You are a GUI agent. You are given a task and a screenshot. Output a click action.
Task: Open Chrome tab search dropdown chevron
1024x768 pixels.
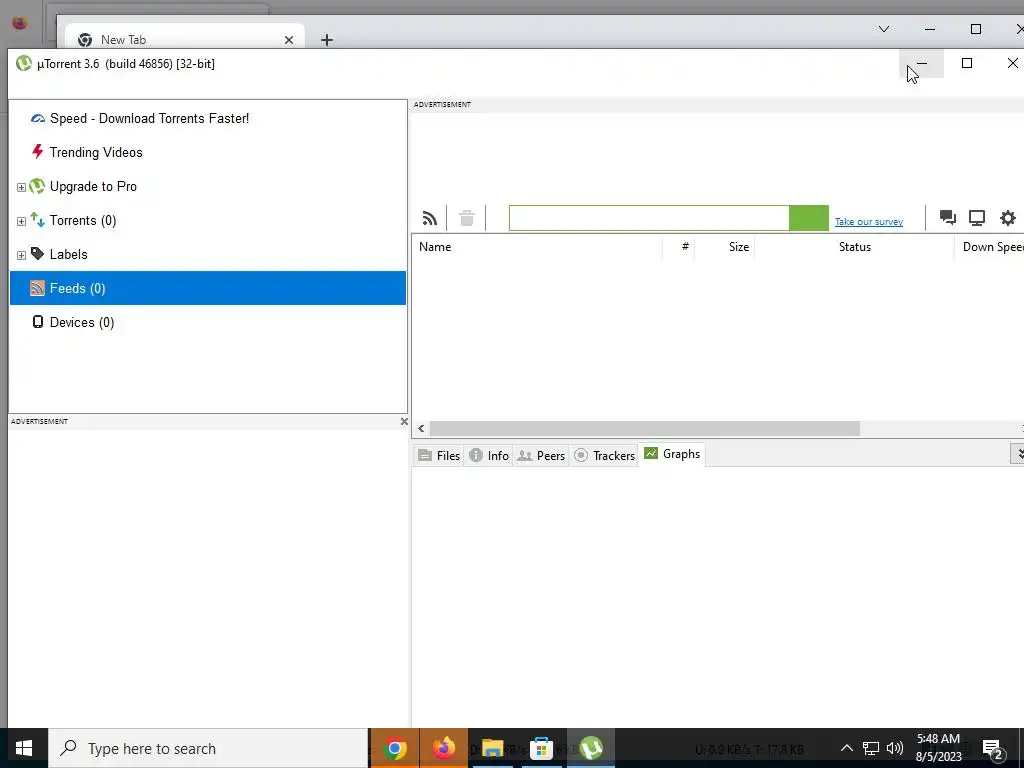click(884, 29)
